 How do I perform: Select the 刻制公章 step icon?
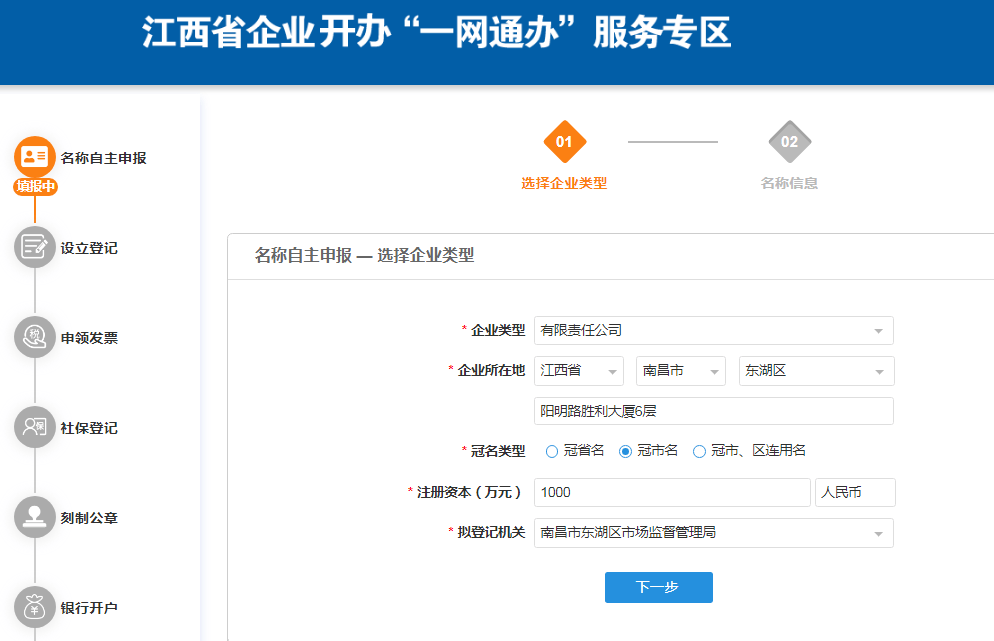coord(33,517)
